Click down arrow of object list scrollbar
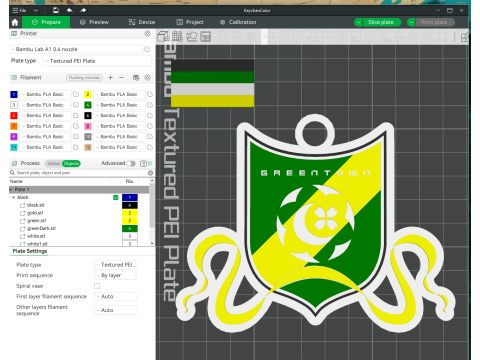480x360 pixels. point(152,243)
